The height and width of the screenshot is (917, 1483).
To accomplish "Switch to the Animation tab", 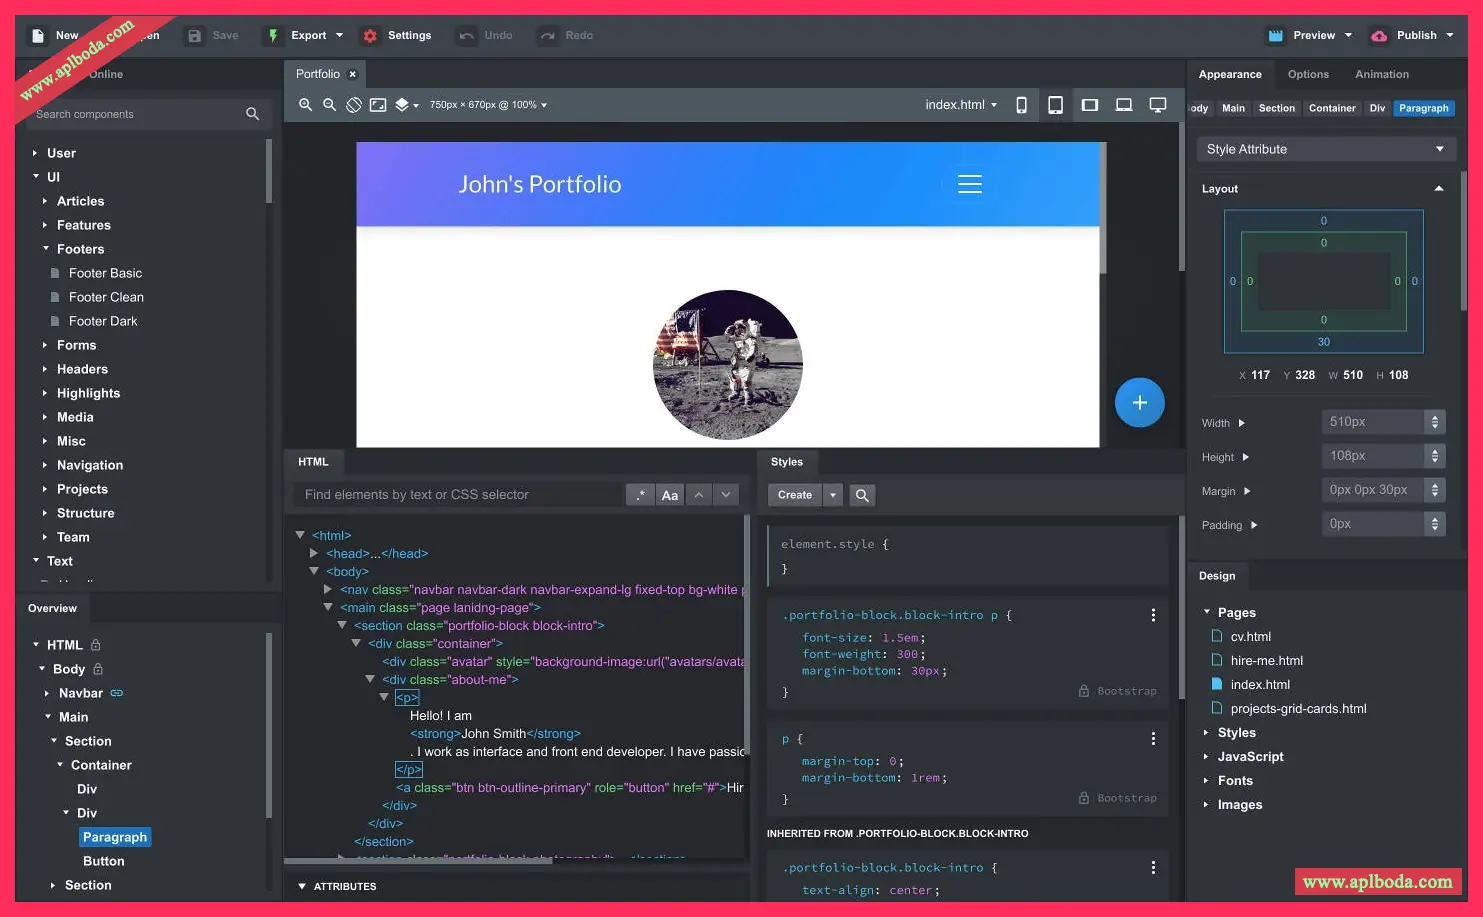I will pyautogui.click(x=1381, y=74).
